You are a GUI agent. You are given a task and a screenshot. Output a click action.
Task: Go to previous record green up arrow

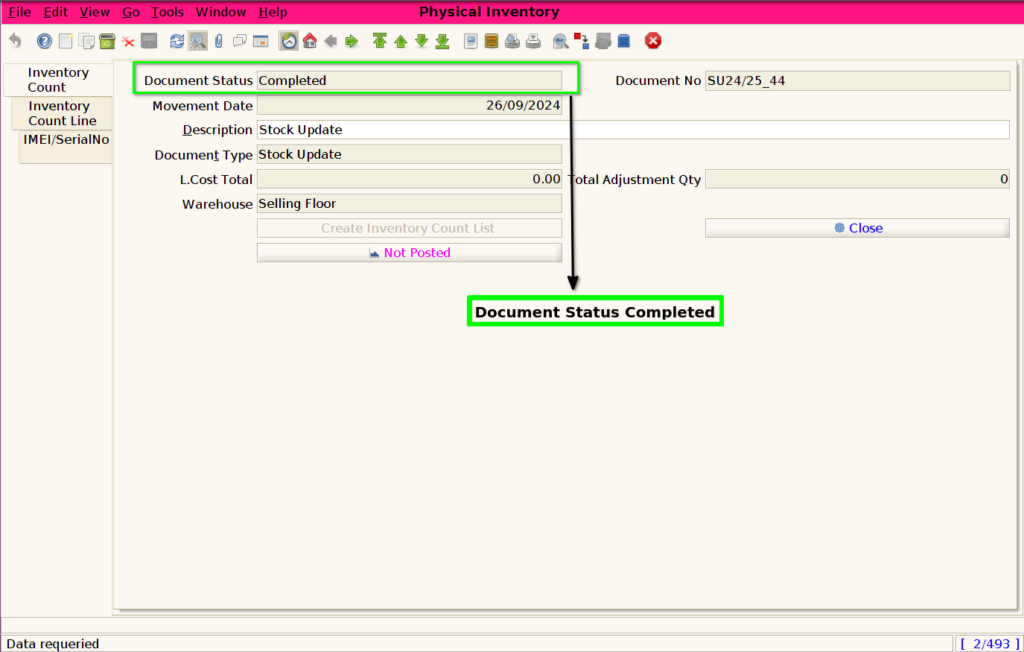coord(400,41)
